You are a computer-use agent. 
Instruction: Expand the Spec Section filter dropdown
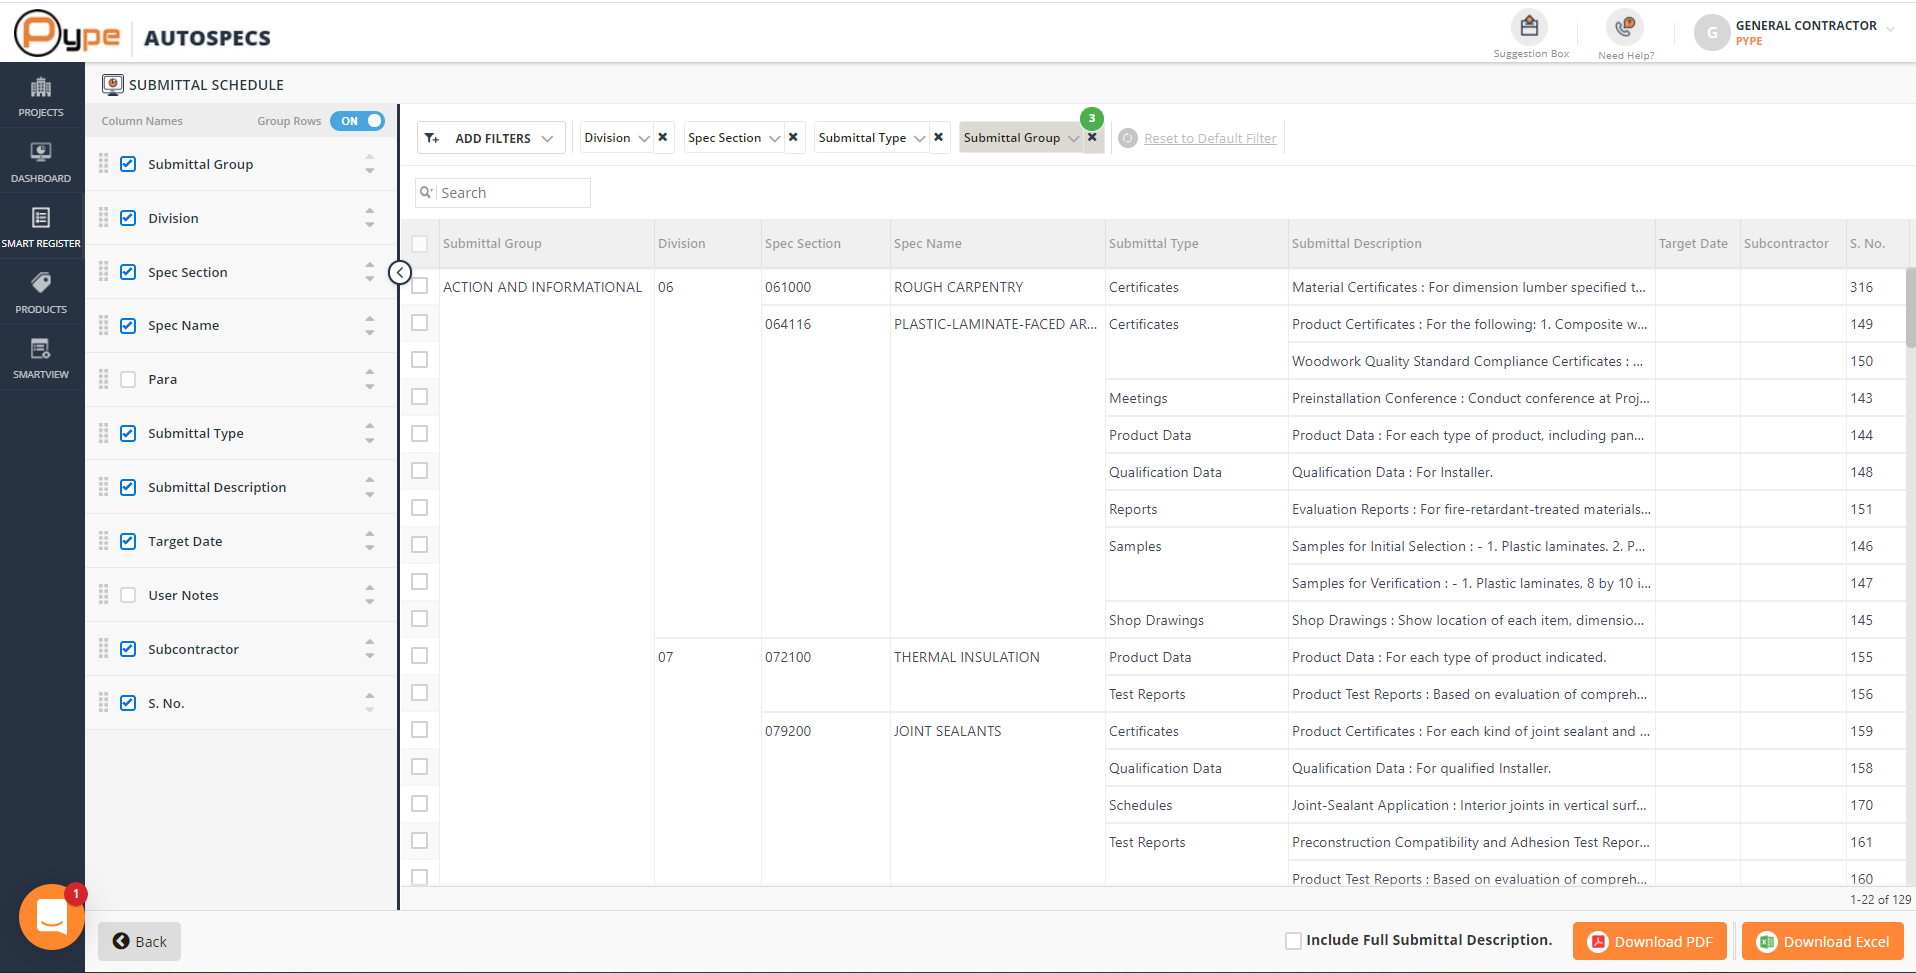pyautogui.click(x=775, y=138)
